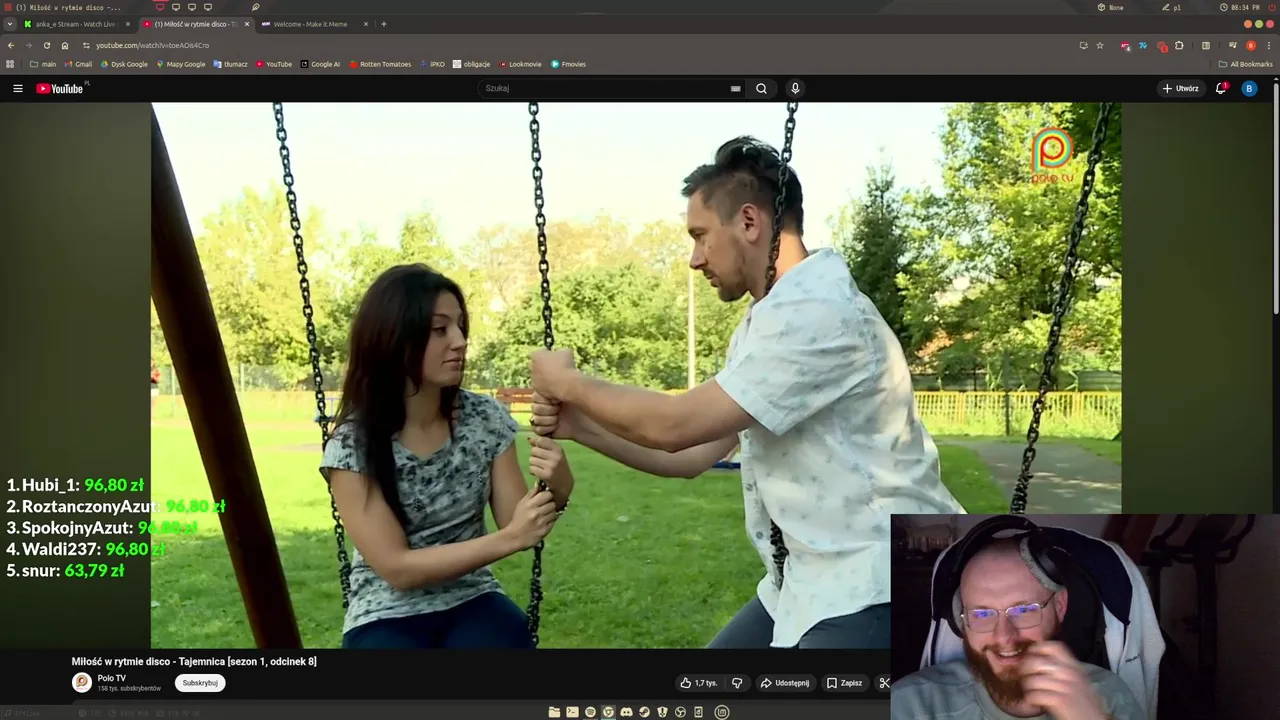Open the extensions puzzle icon
The image size is (1280, 720).
[1179, 45]
